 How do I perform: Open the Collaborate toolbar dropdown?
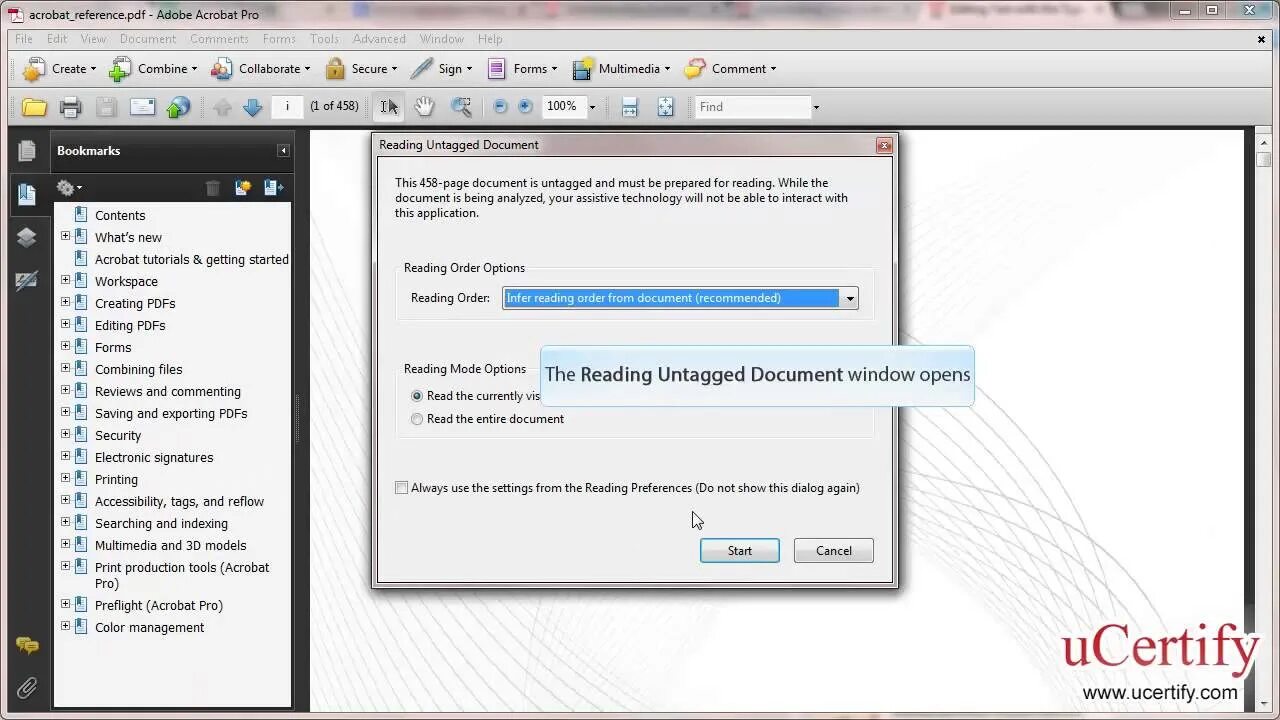[260, 69]
